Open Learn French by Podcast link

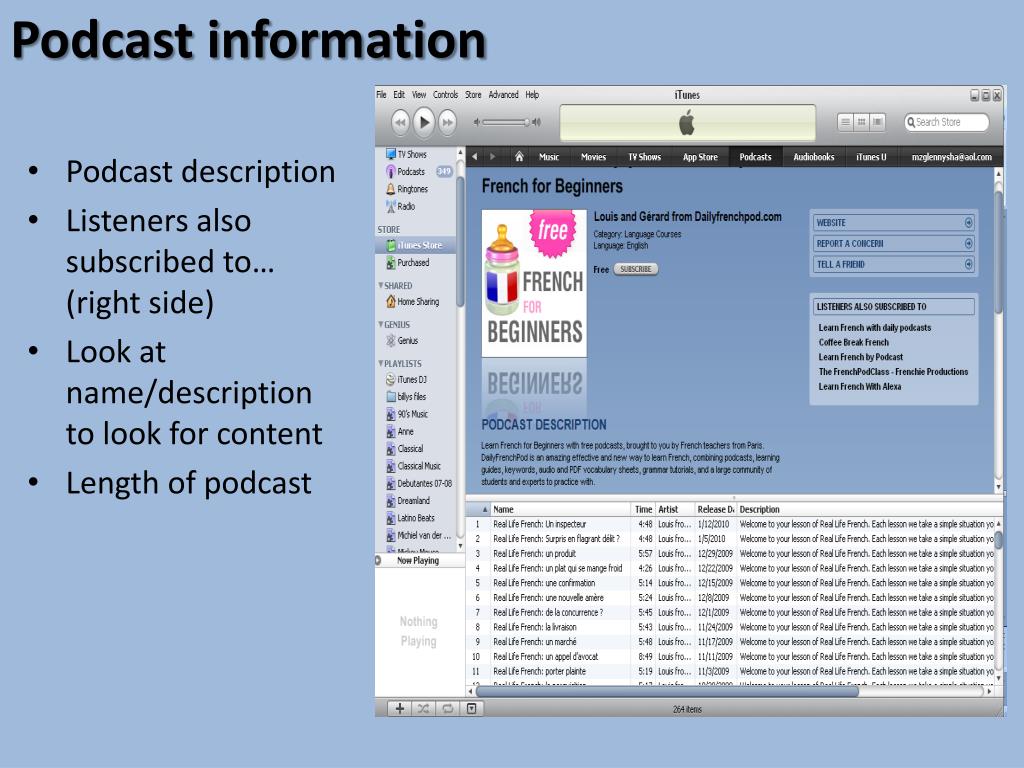(x=861, y=357)
